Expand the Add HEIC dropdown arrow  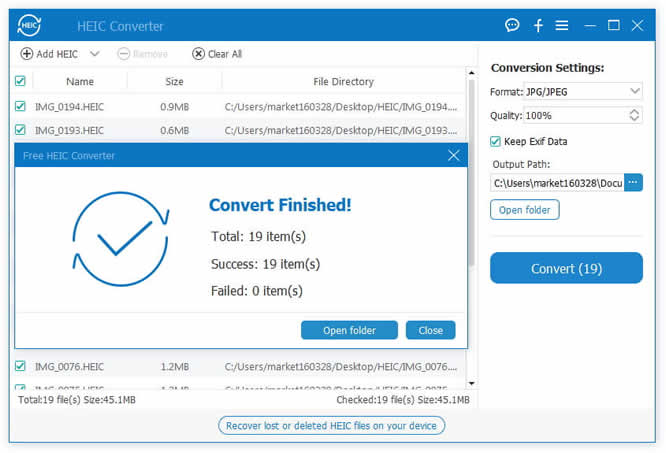[x=95, y=54]
